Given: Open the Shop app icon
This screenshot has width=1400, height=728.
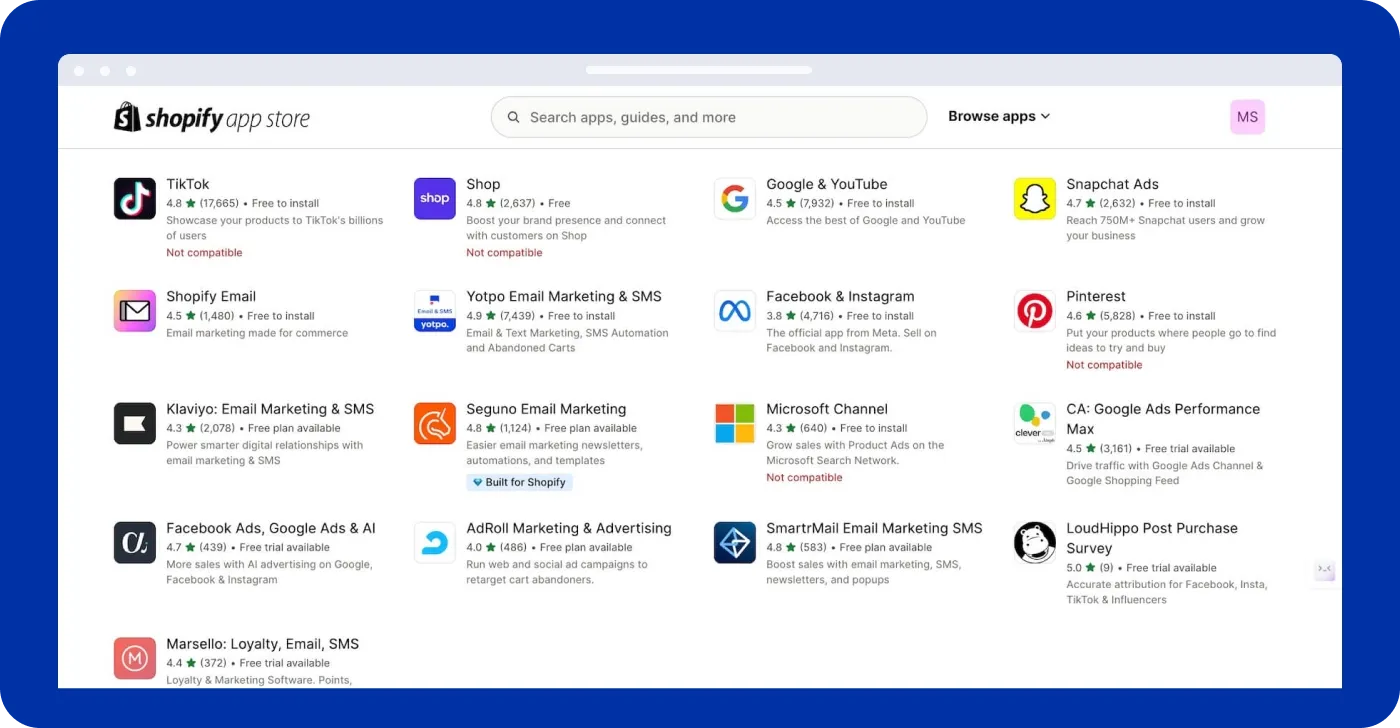Looking at the screenshot, I should (434, 199).
